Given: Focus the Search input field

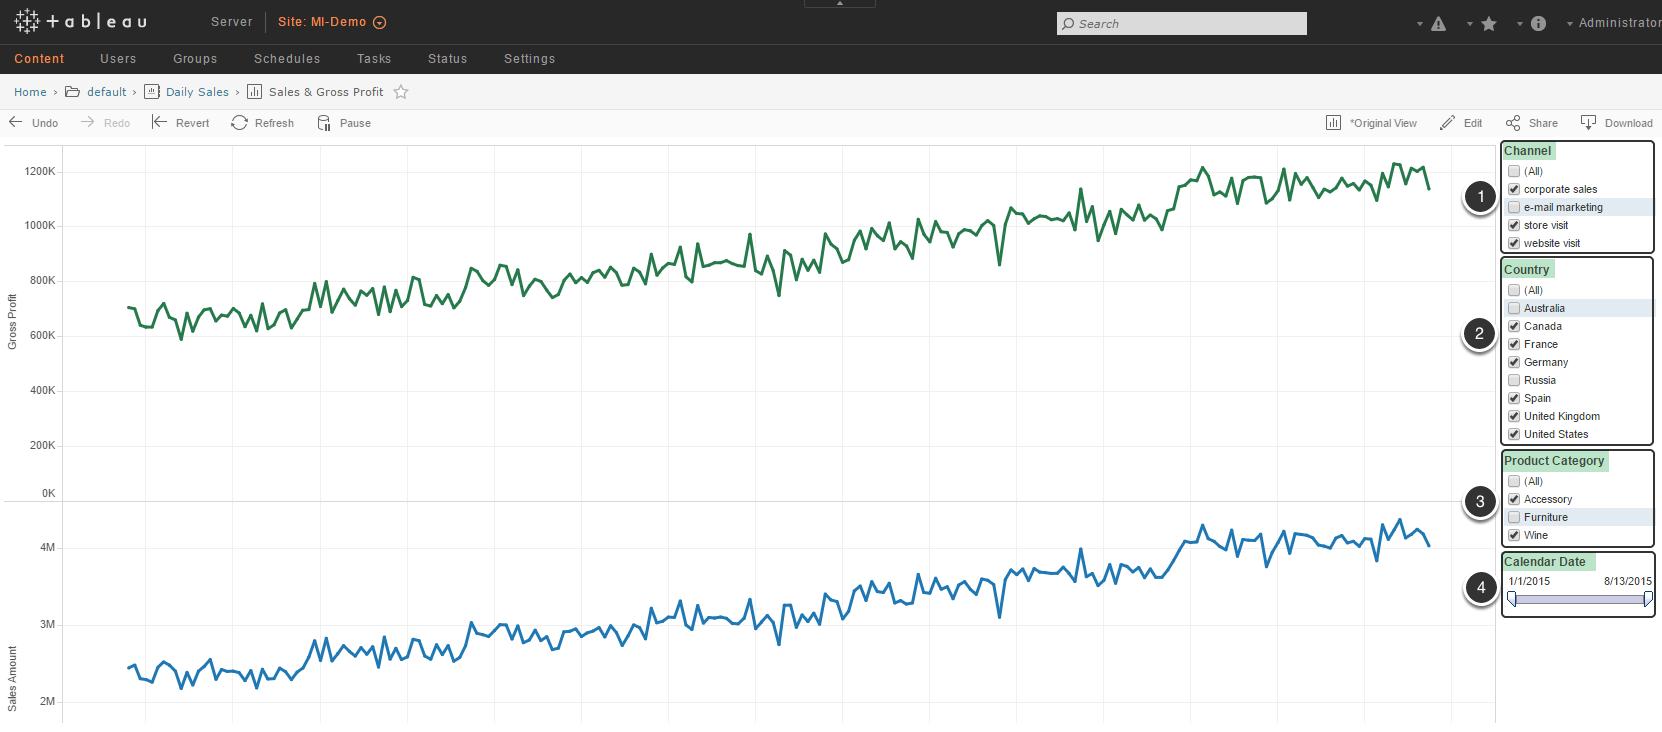Looking at the screenshot, I should click(1182, 24).
